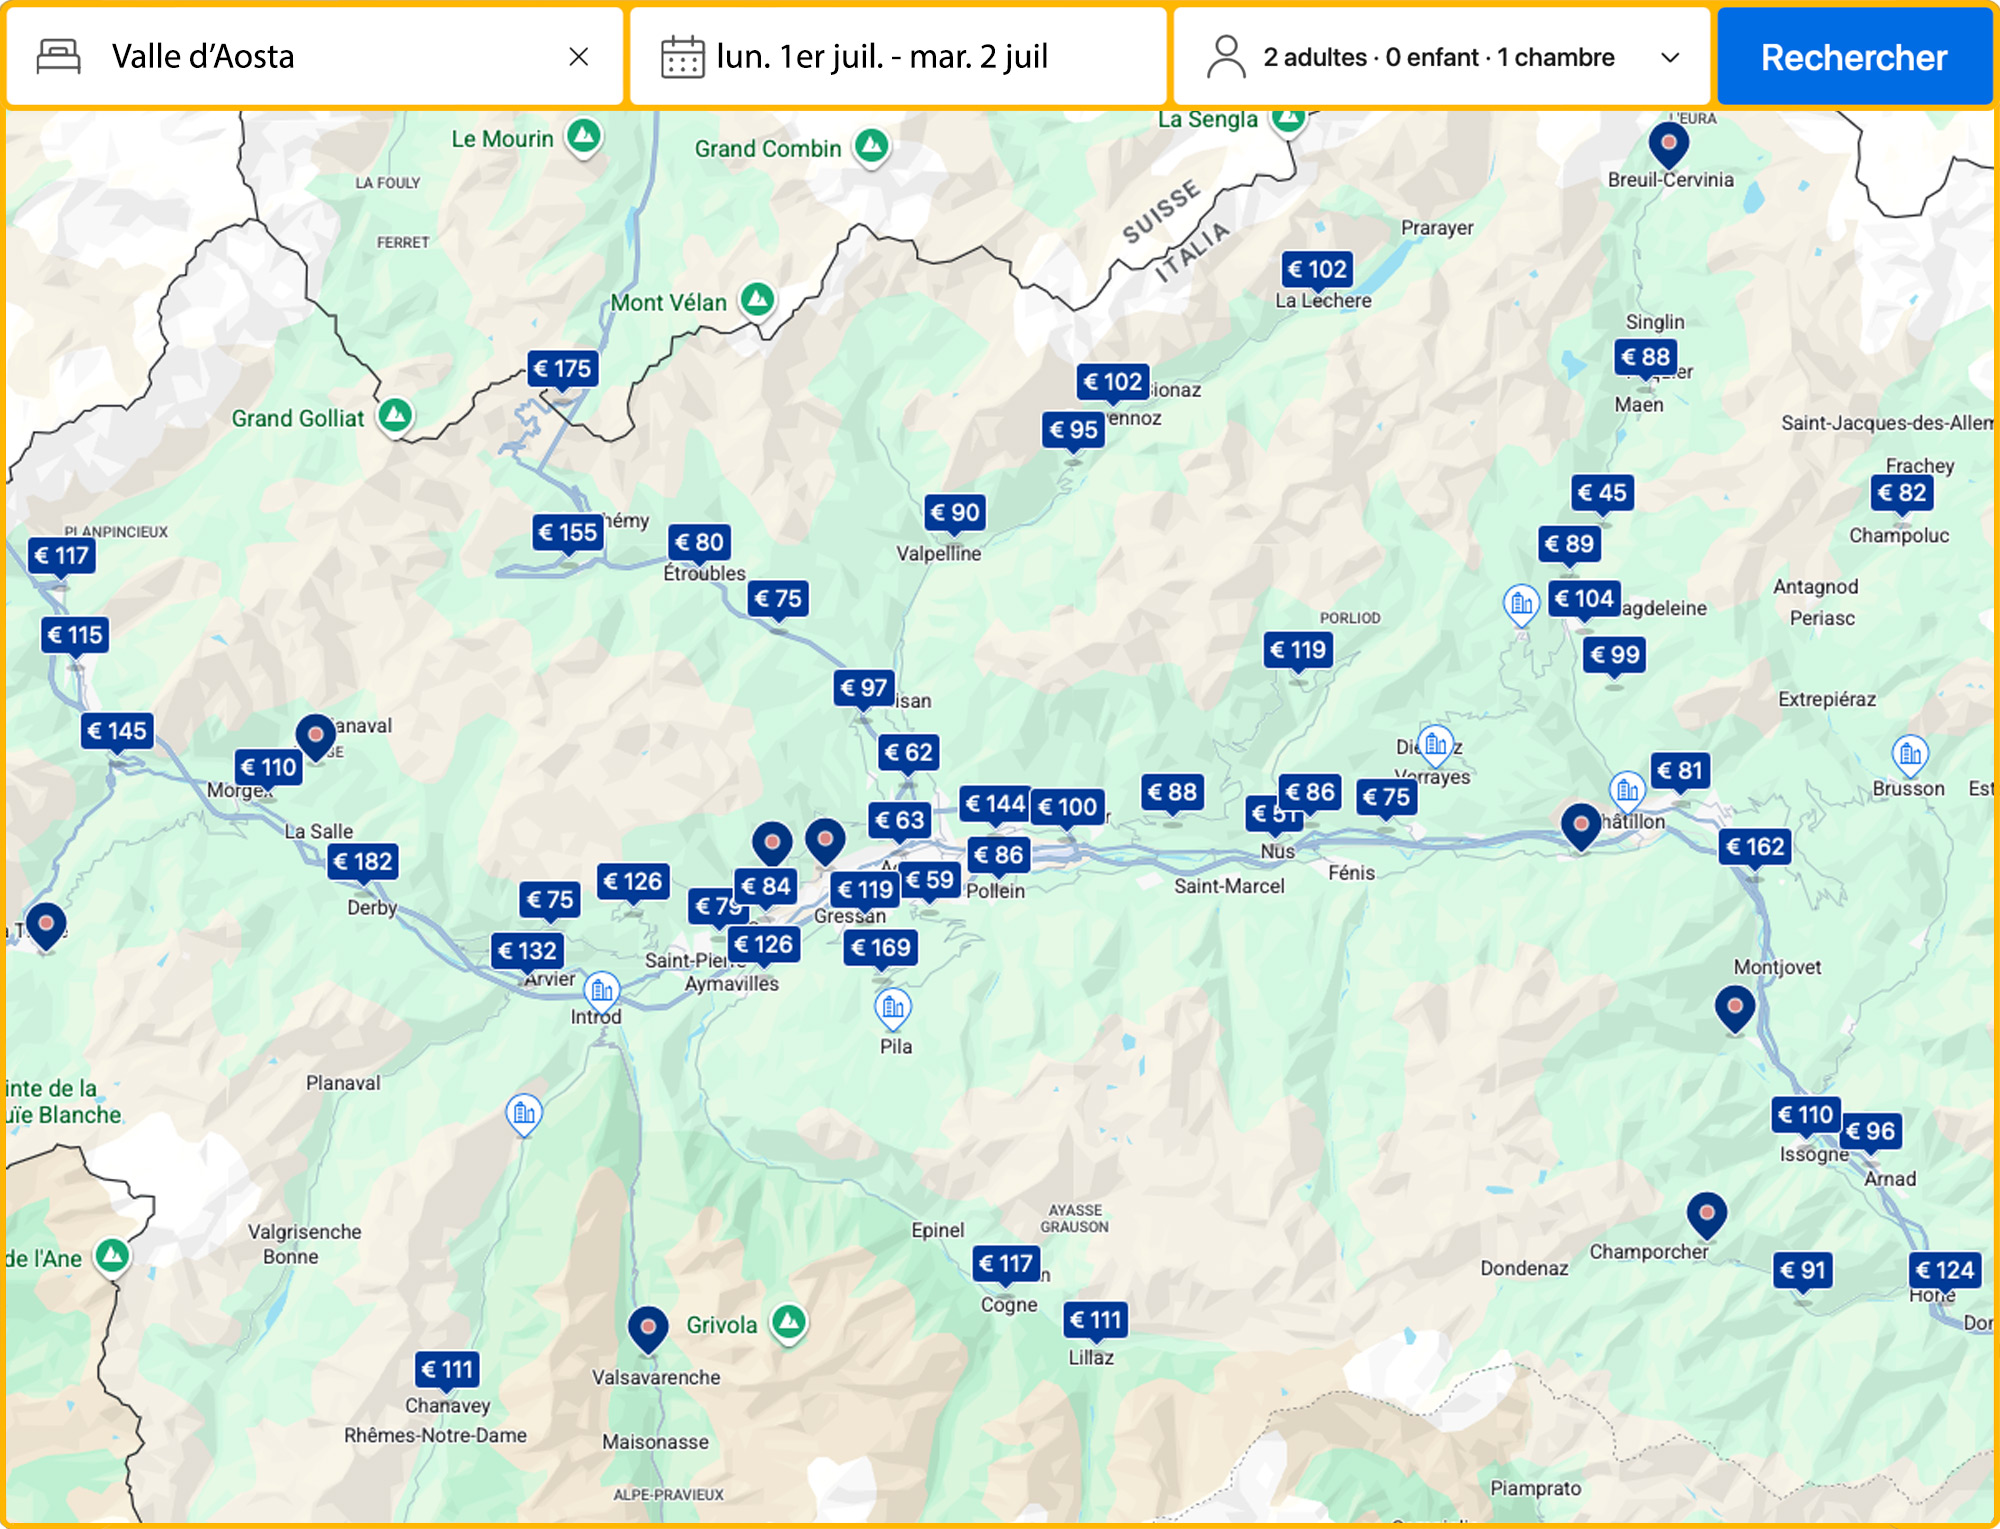
Task: Click the Rechercher search button
Action: click(x=1854, y=57)
